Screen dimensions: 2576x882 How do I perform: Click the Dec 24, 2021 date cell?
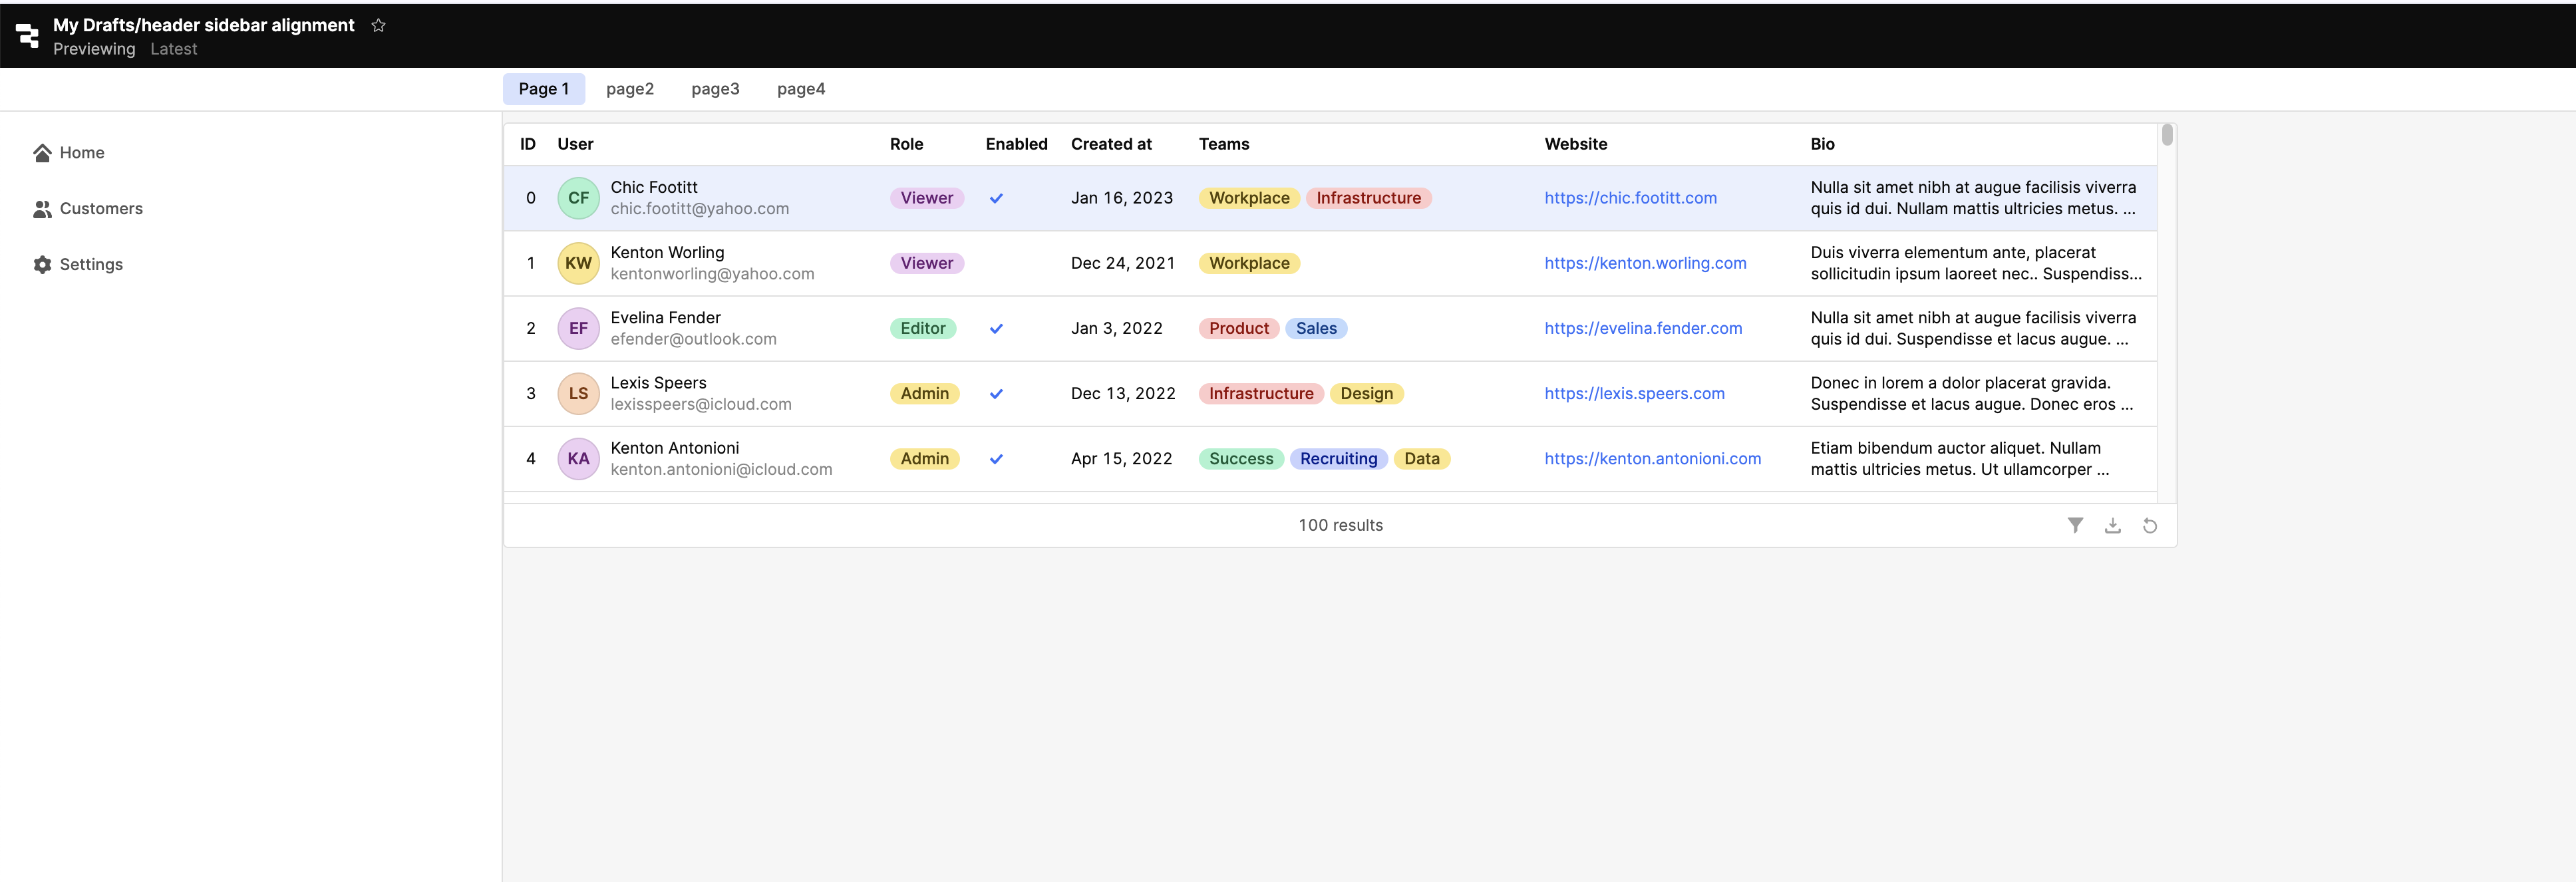coord(1123,263)
